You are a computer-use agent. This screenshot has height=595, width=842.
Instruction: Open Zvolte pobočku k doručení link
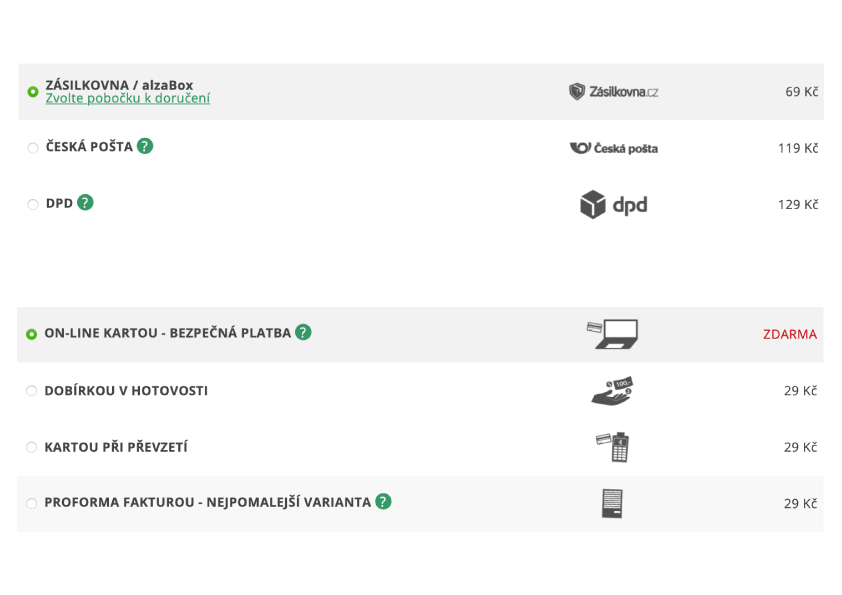tap(128, 99)
